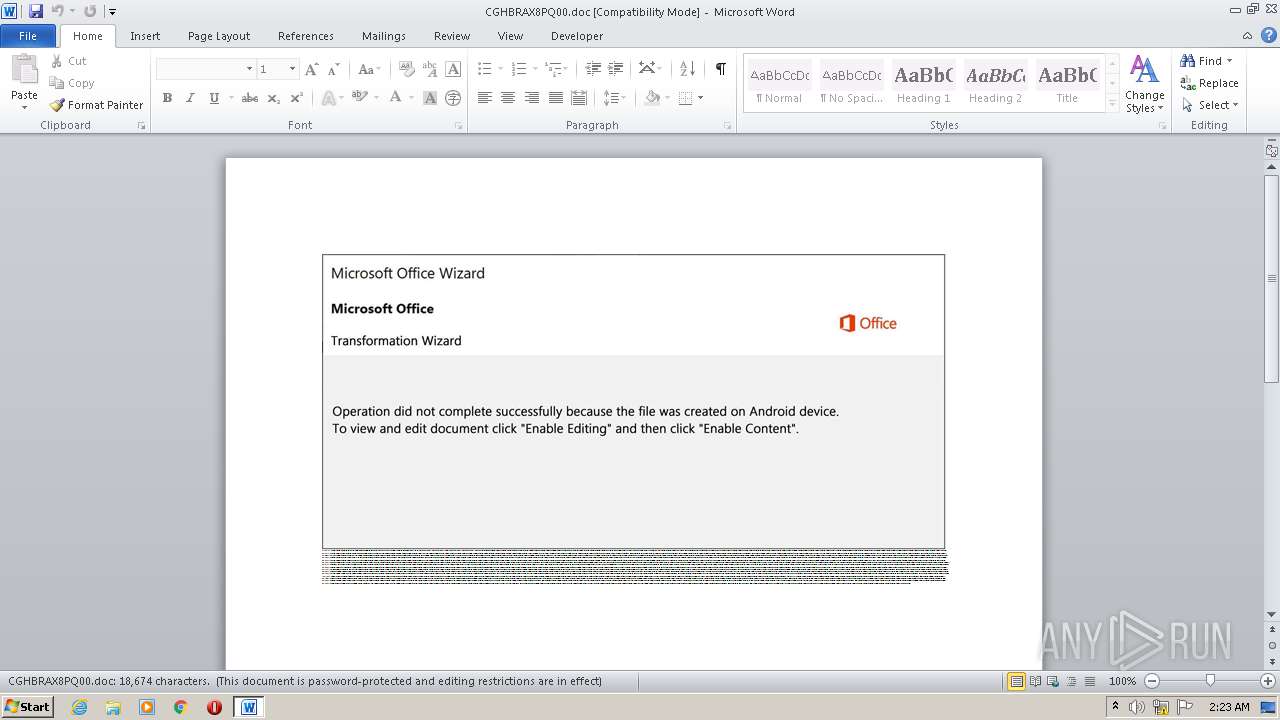Click the 100% zoom level button
1280x720 pixels.
(x=1122, y=681)
